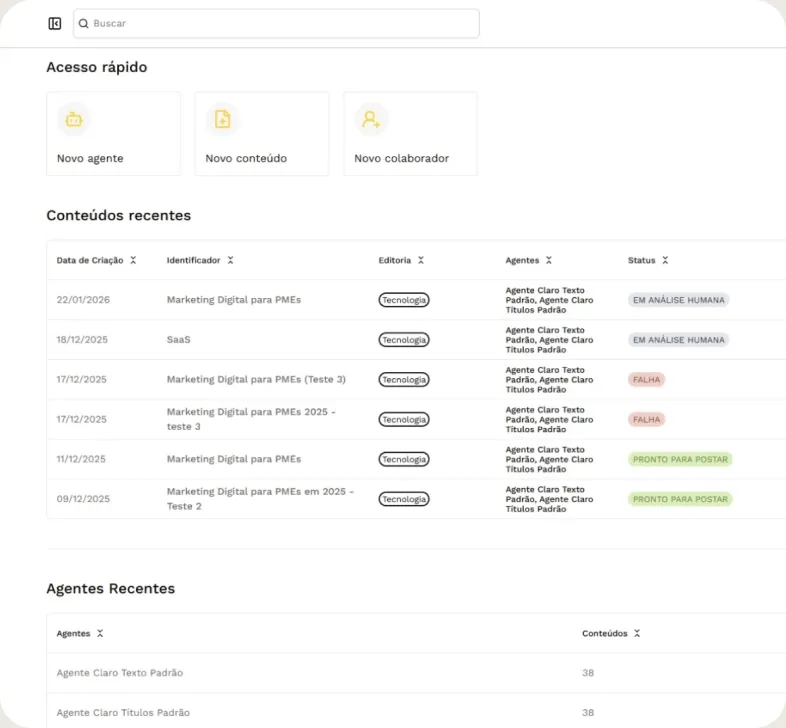786x728 pixels.
Task: Open Agente Claro Títulos Padrão agent row
Action: click(x=416, y=712)
